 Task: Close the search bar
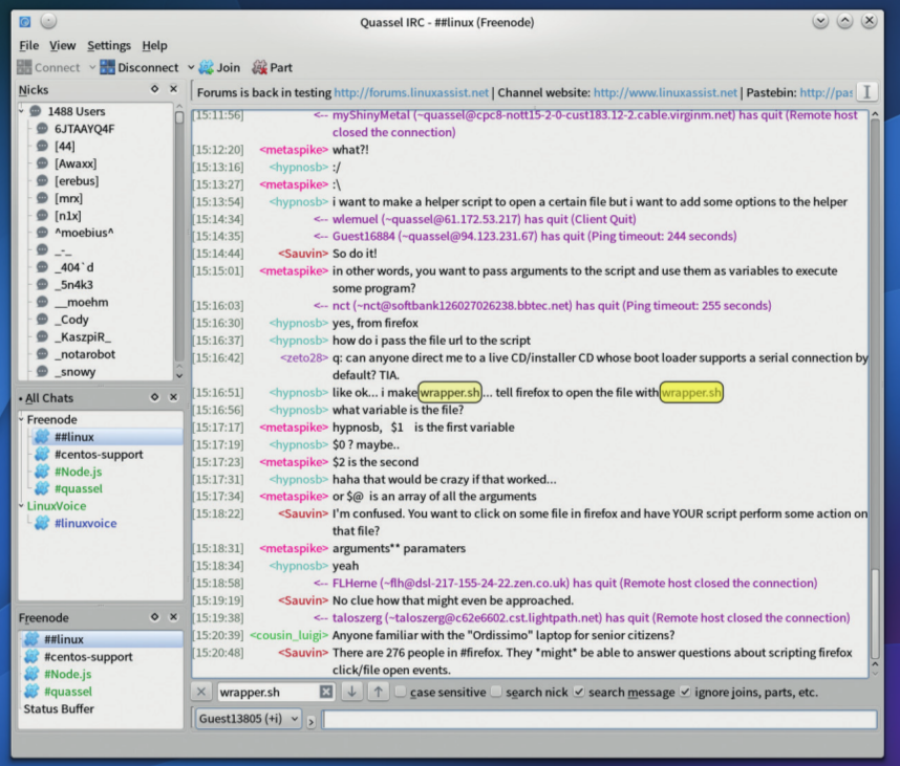[201, 691]
